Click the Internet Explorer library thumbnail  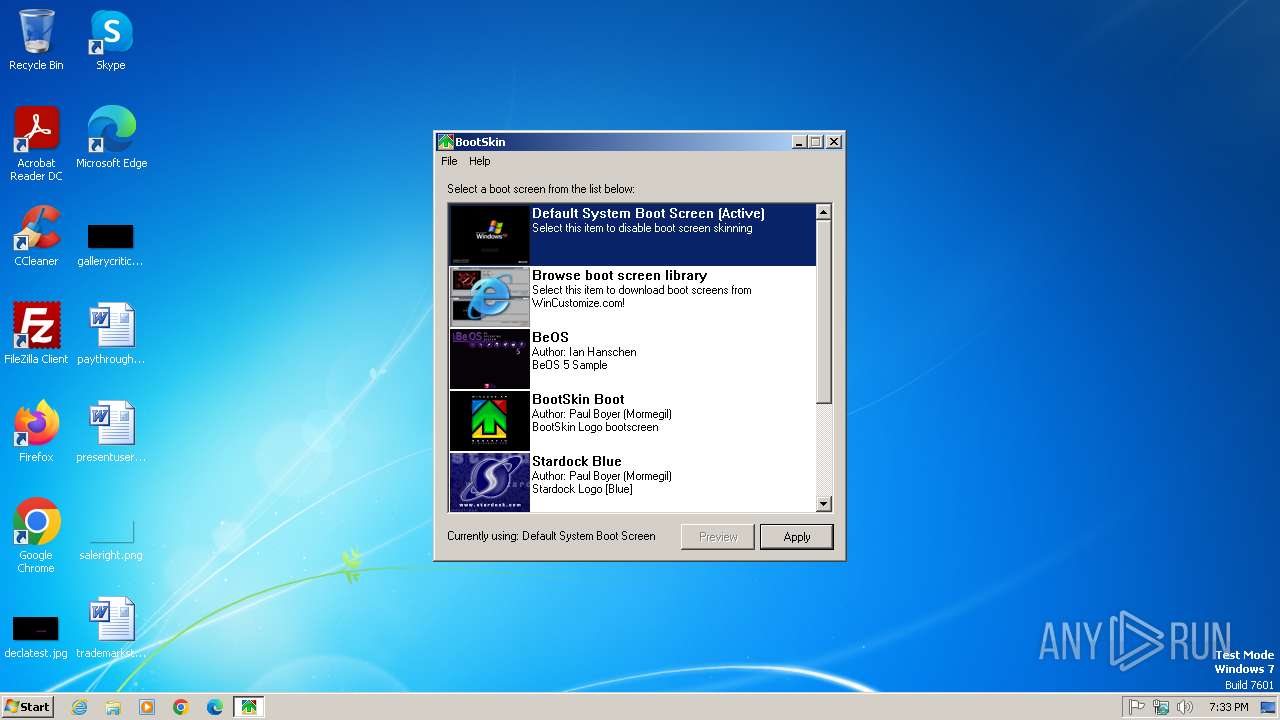point(490,297)
